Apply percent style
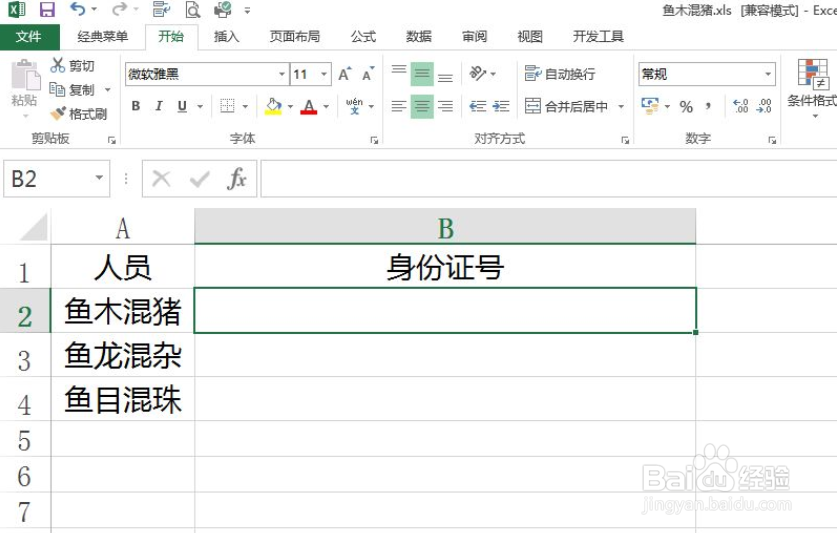Viewport: 837px width, 533px height. [x=686, y=107]
